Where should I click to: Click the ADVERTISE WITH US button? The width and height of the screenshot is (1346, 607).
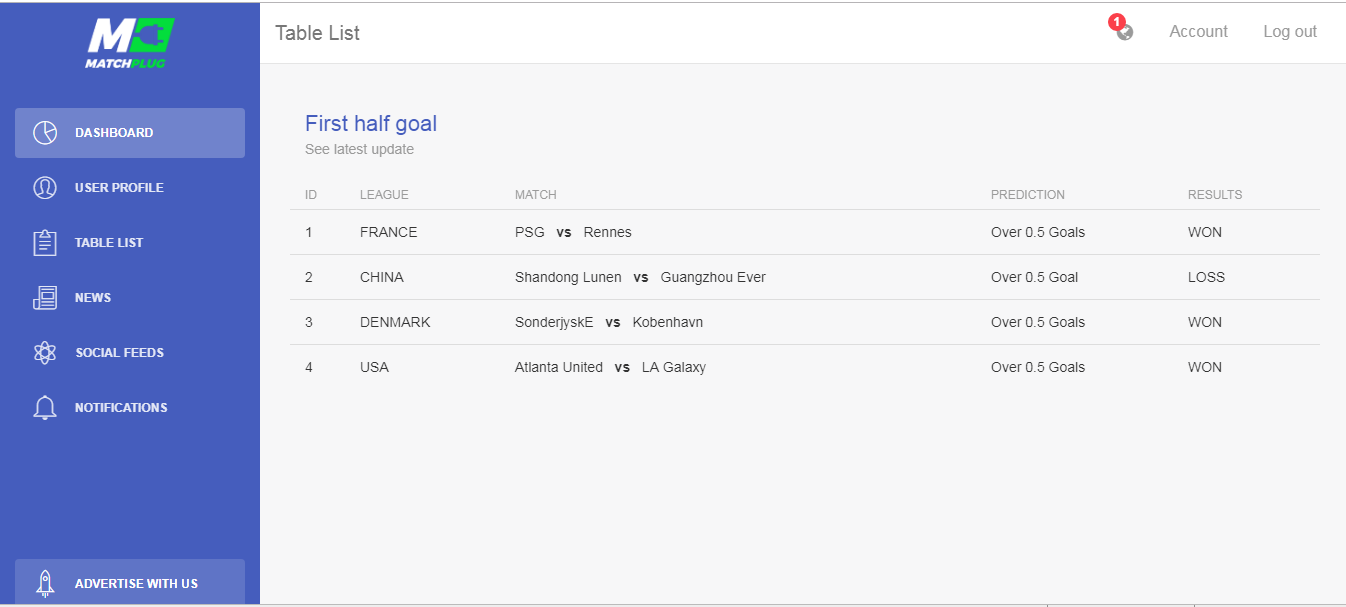click(x=130, y=582)
